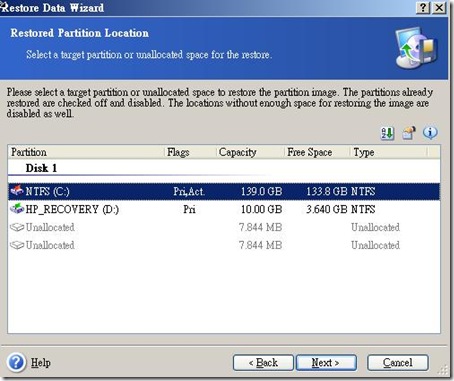Click NTFS type cell of HP_RECOVERY row
The image size is (454, 381).
(363, 209)
